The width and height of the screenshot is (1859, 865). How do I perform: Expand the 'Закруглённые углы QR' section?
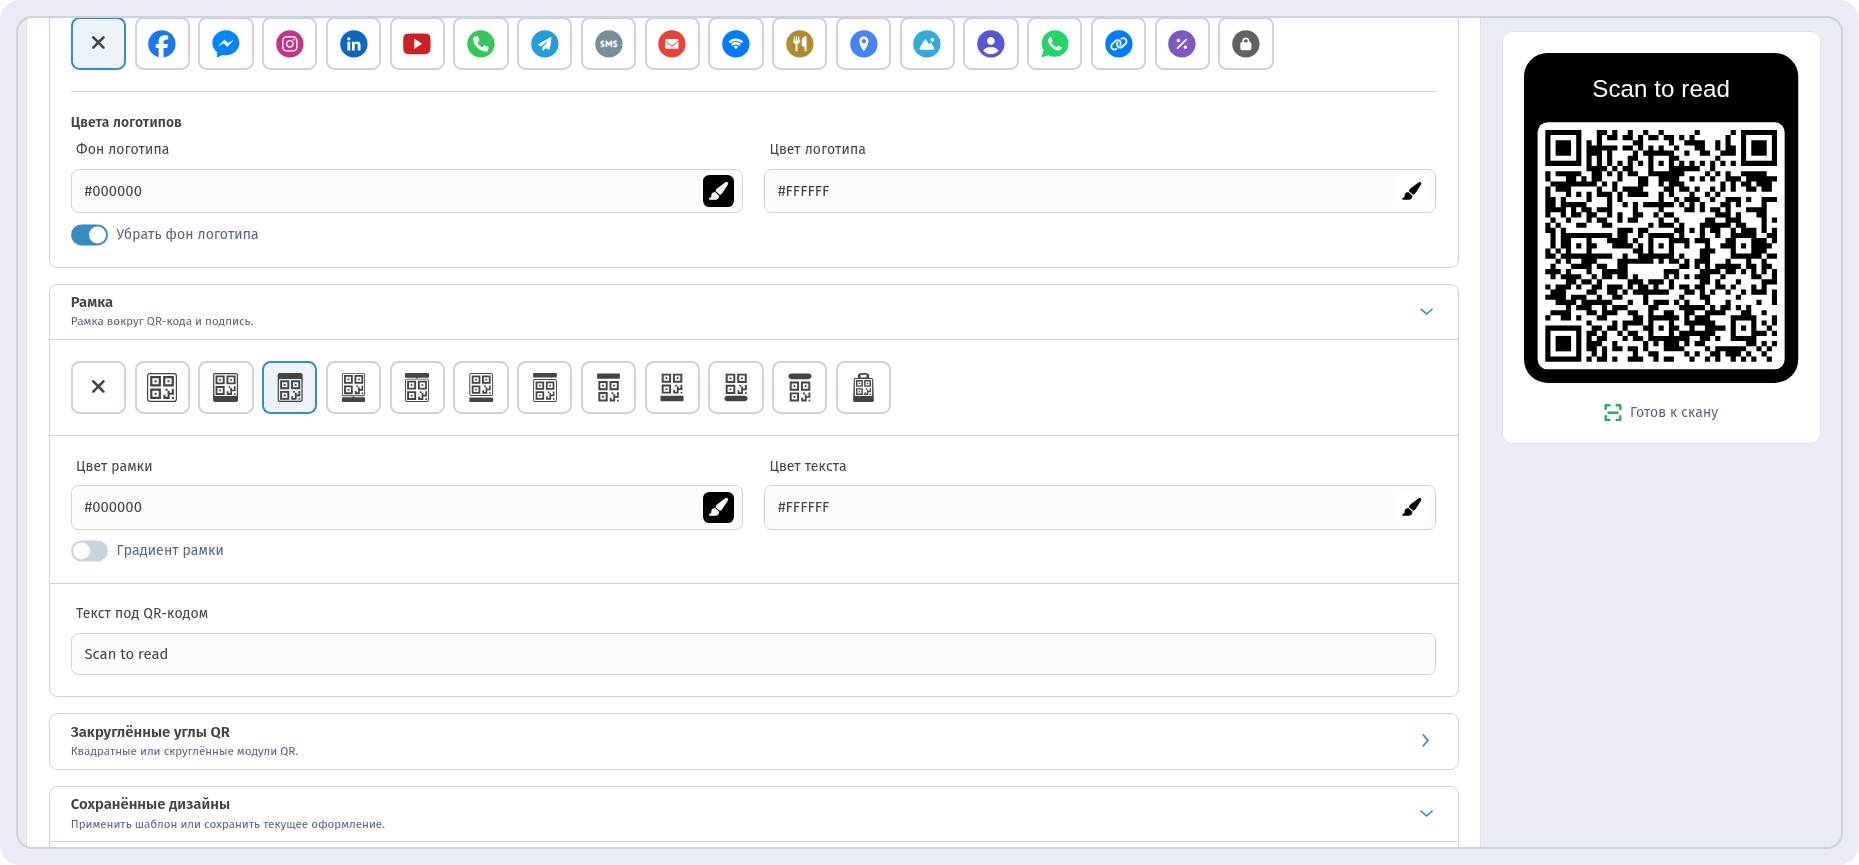754,741
